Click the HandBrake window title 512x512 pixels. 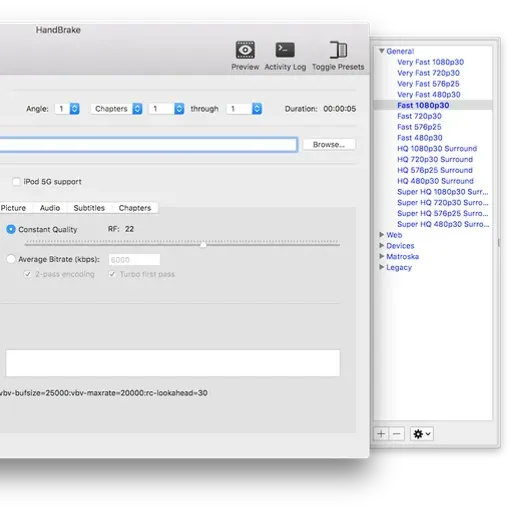(x=58, y=30)
